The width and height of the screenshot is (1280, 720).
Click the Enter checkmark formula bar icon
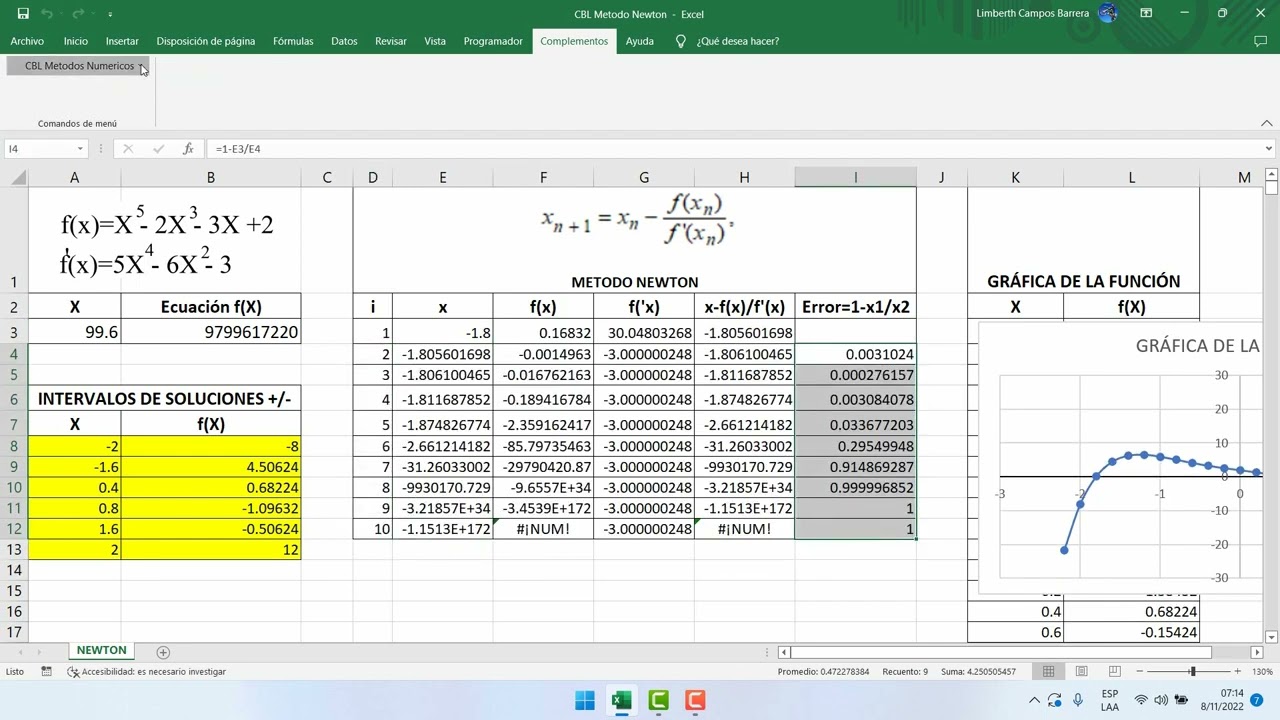pyautogui.click(x=158, y=148)
